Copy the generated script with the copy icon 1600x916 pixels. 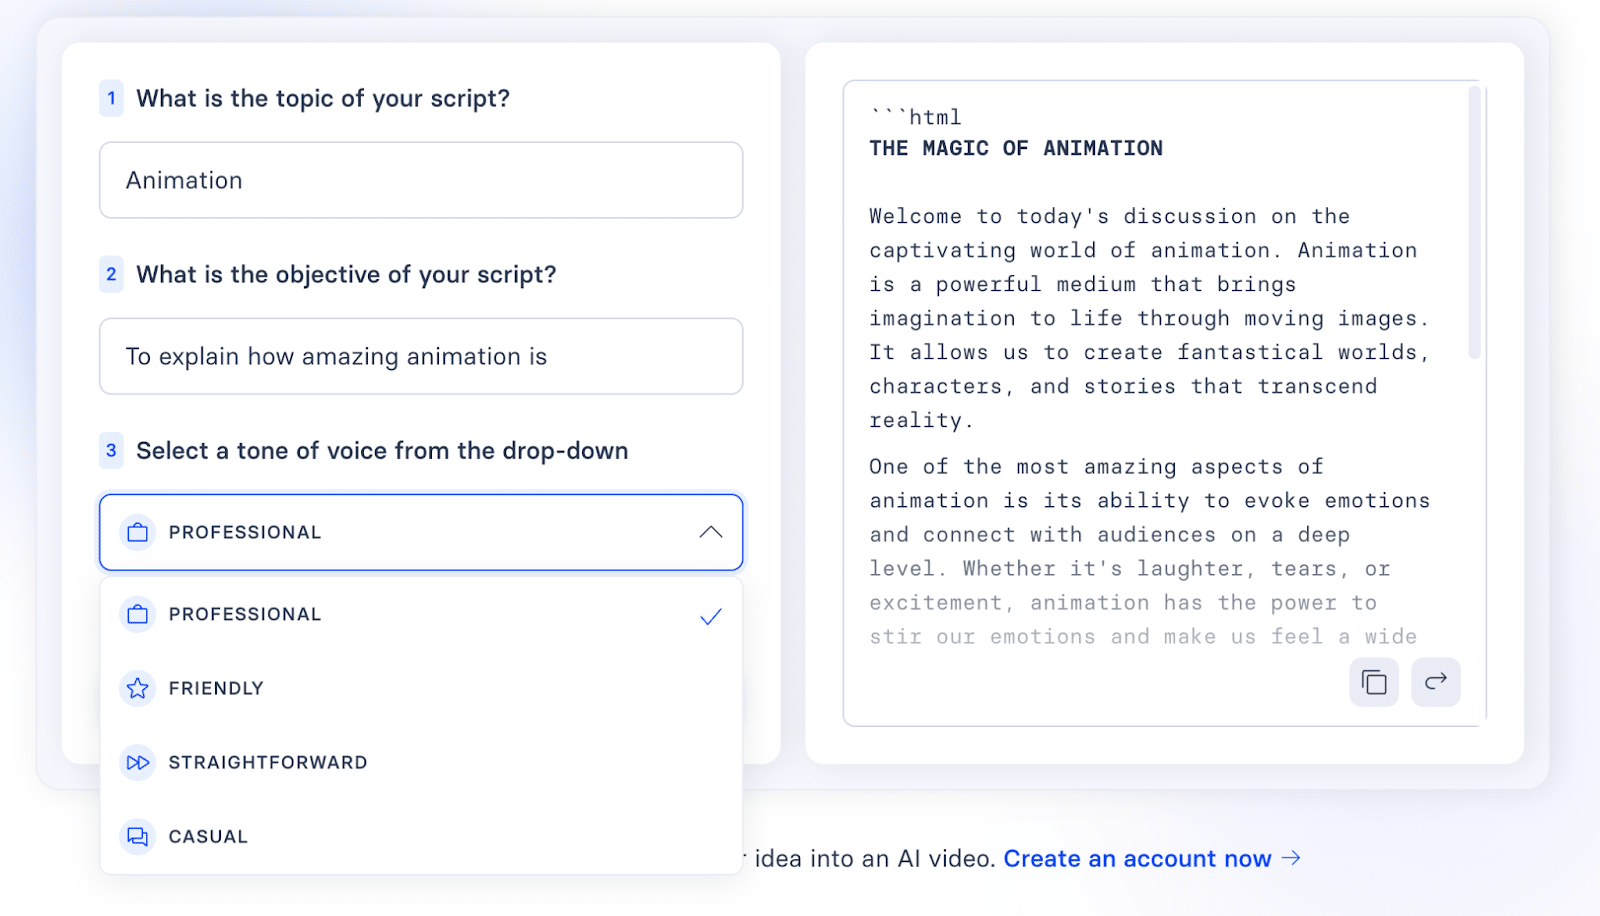pos(1374,682)
